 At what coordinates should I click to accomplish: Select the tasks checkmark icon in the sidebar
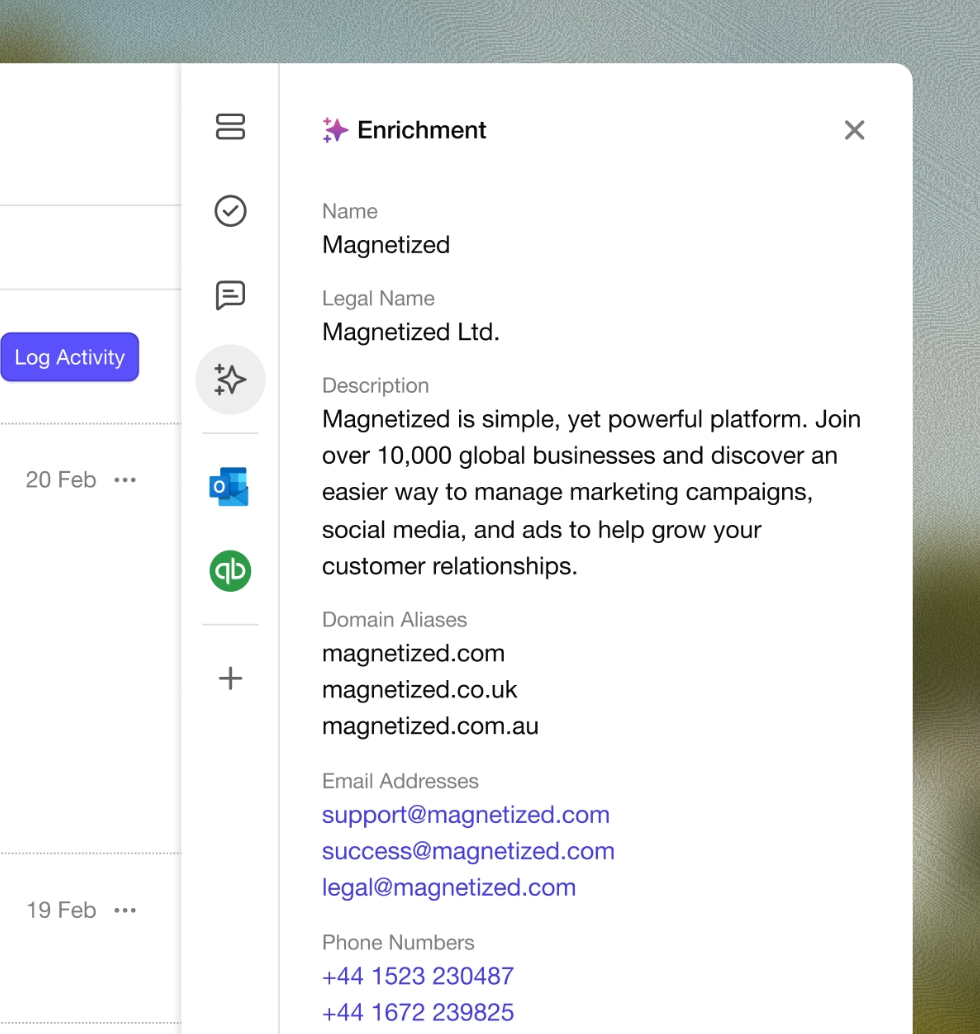point(230,211)
